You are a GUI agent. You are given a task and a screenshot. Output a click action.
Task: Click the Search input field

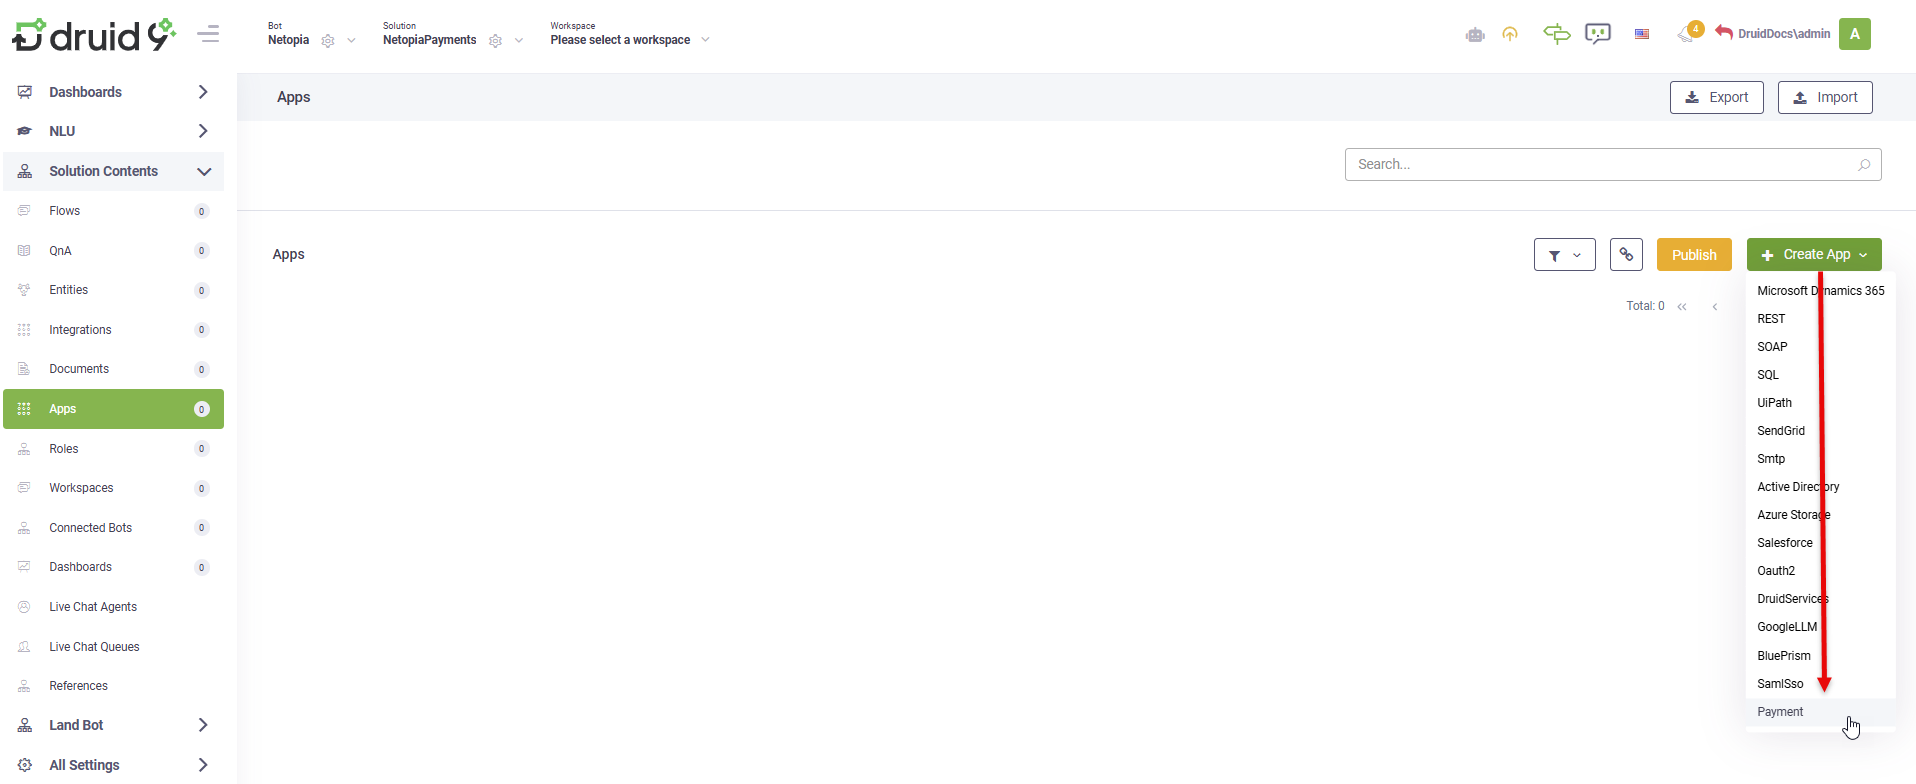click(1600, 164)
